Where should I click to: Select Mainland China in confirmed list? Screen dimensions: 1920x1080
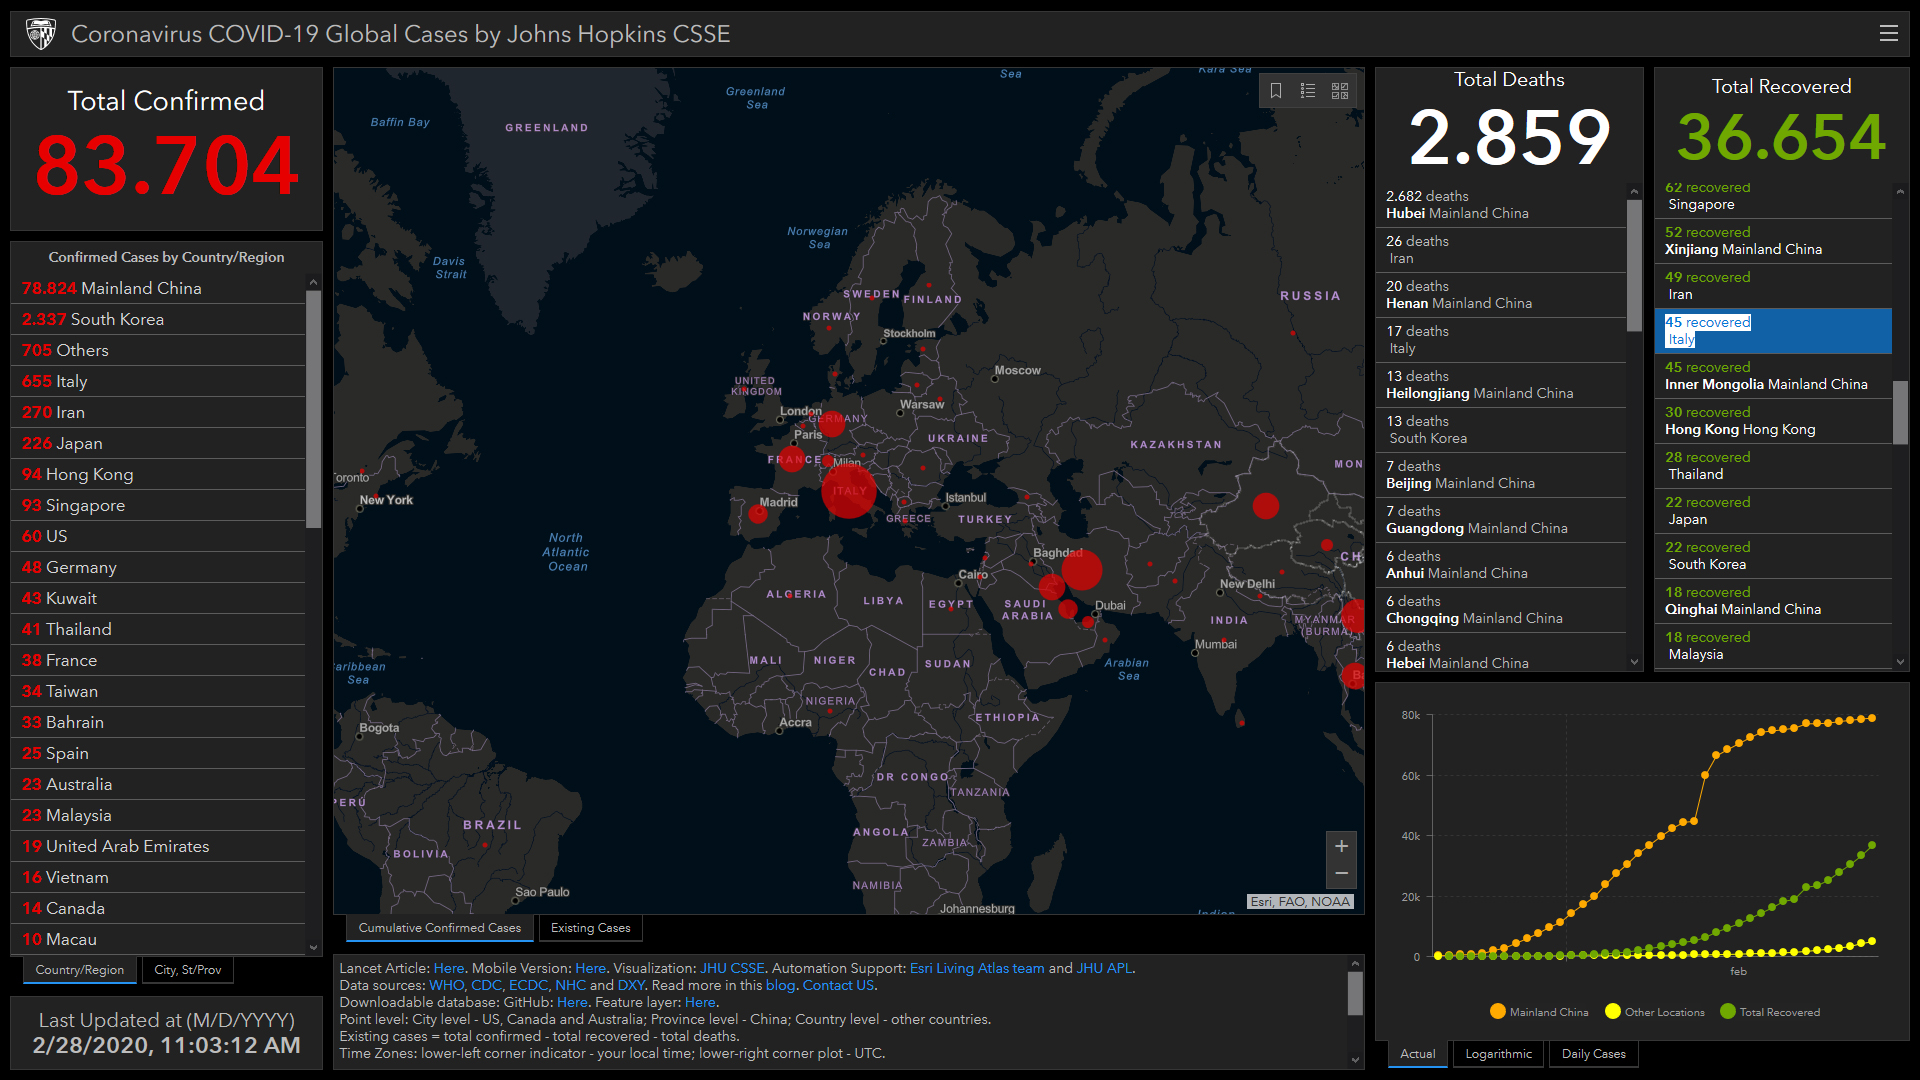tap(158, 288)
